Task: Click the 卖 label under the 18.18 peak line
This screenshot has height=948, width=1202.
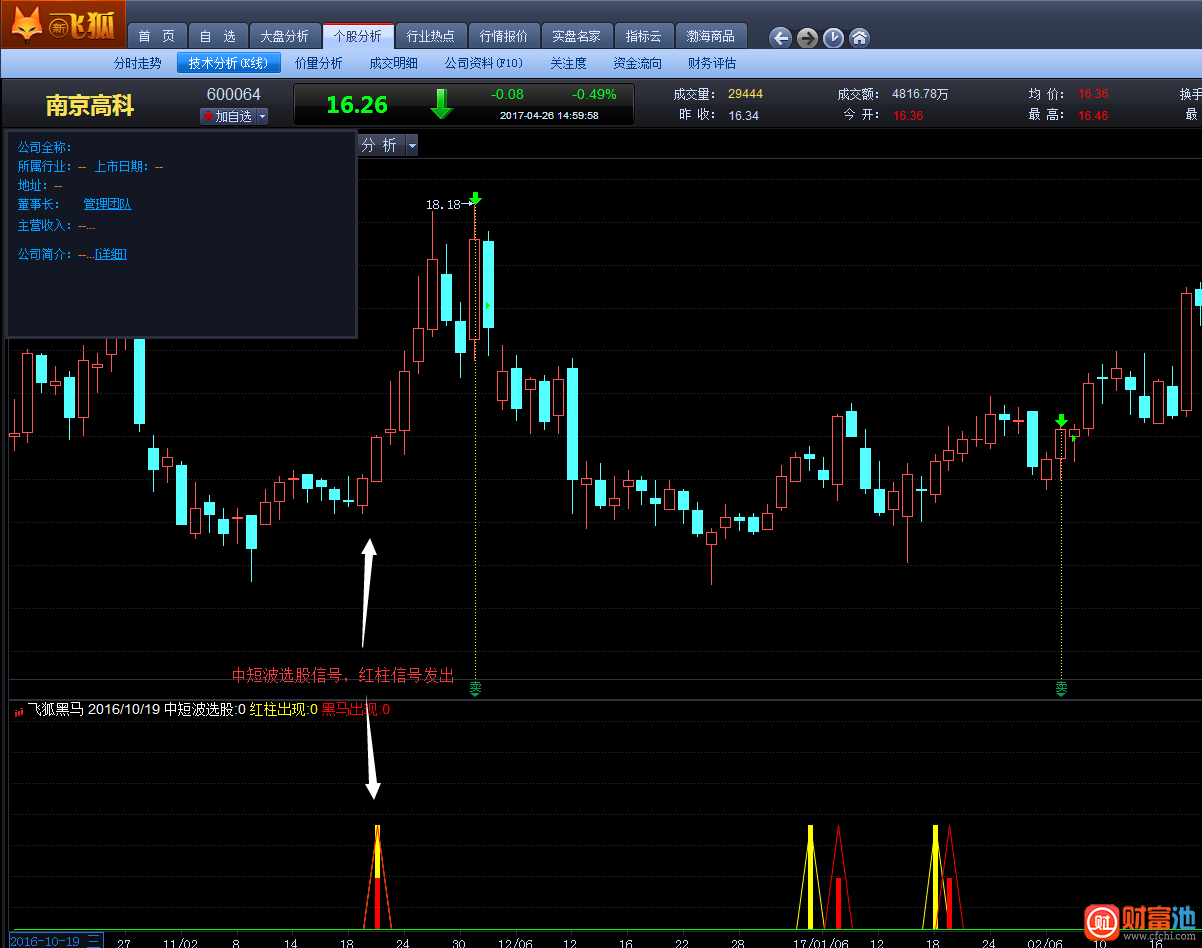Action: tap(476, 688)
